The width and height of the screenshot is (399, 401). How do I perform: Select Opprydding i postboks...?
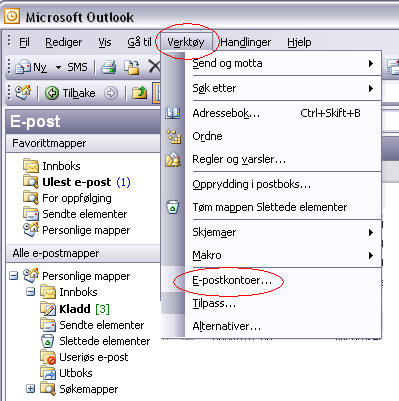[283, 184]
